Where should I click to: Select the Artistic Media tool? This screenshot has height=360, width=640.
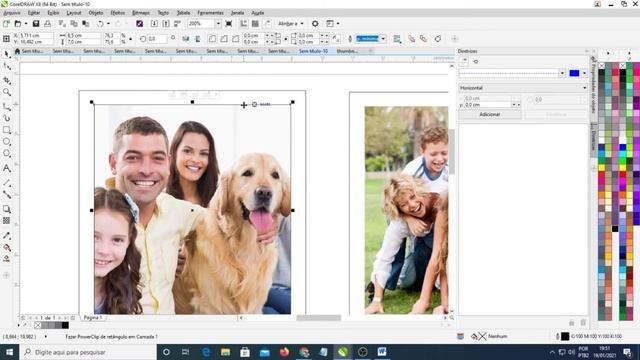coord(7,118)
